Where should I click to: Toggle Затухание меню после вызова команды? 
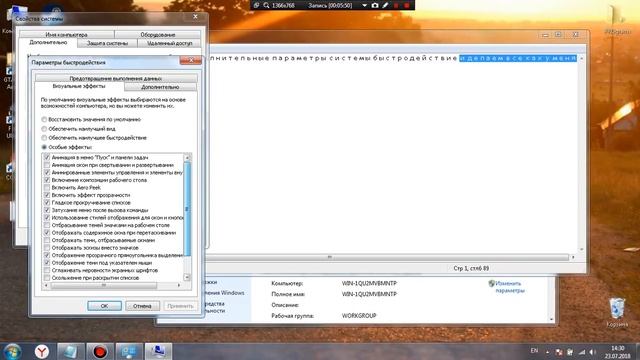47,210
